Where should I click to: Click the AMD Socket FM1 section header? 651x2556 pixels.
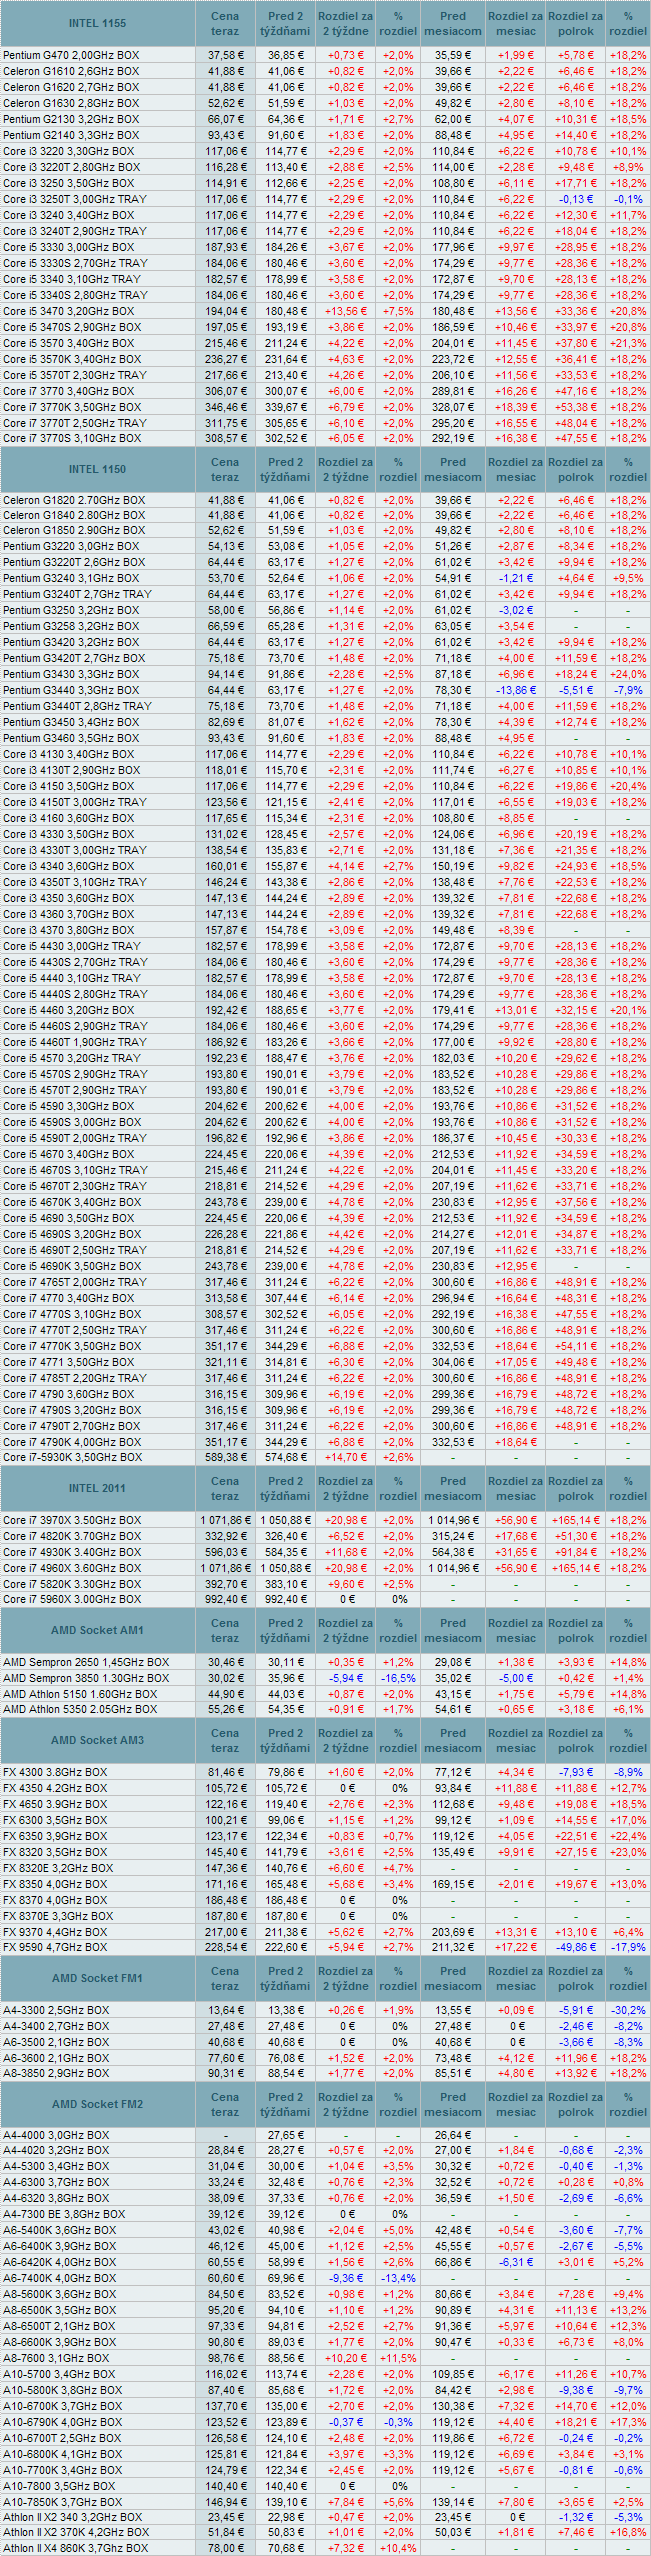97,1978
